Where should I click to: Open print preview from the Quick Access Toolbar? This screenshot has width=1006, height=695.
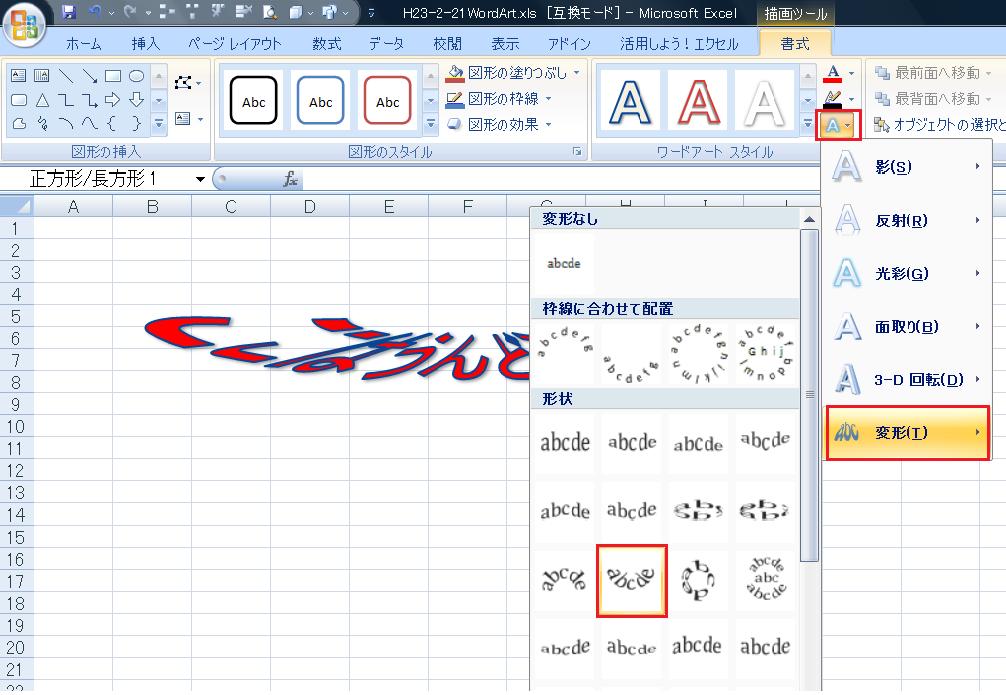270,12
